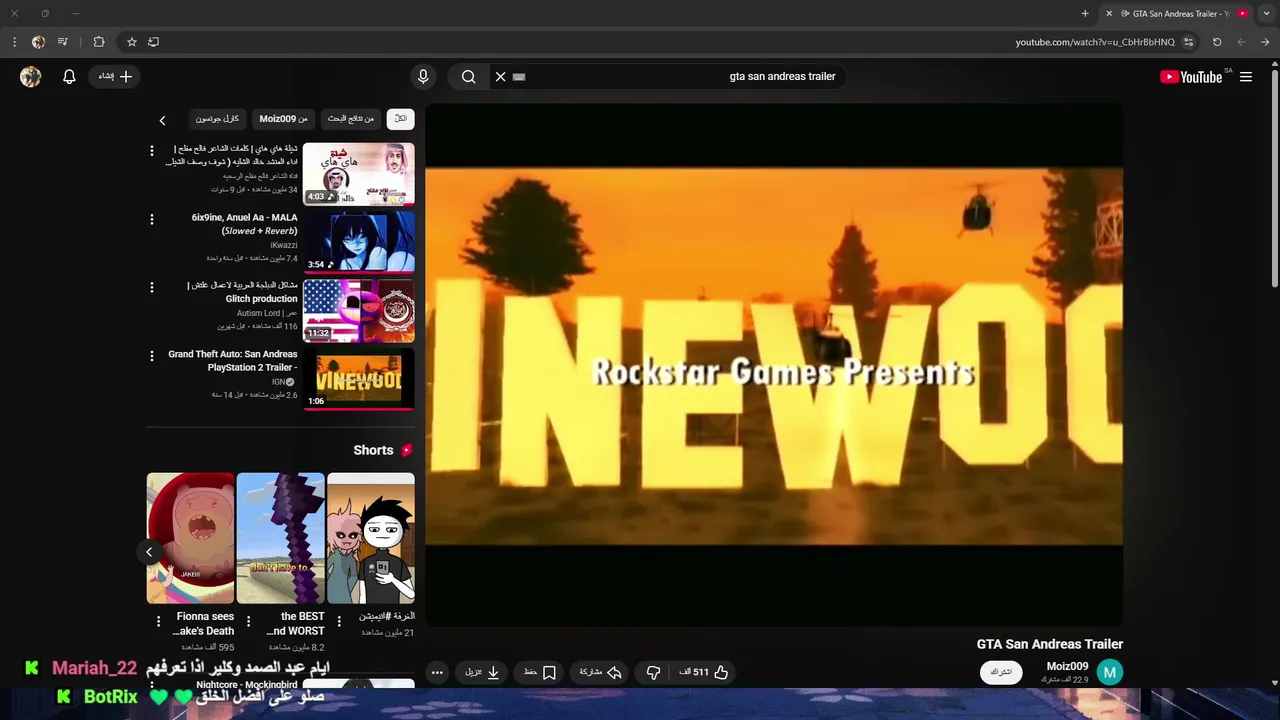Play Fionna sees Jake's Death short
The height and width of the screenshot is (720, 1280).
tap(191, 538)
